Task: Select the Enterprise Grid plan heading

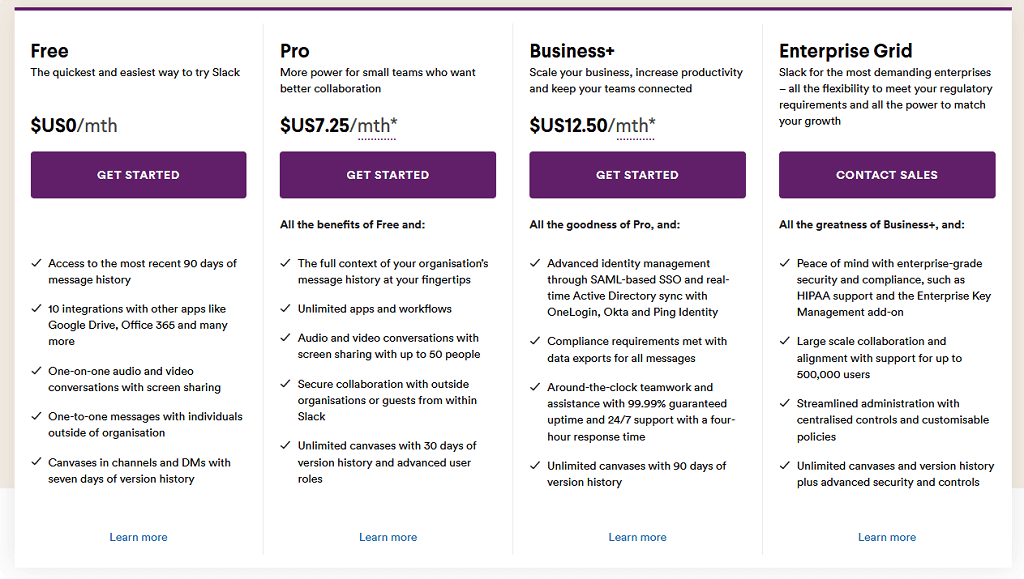Action: pos(845,51)
